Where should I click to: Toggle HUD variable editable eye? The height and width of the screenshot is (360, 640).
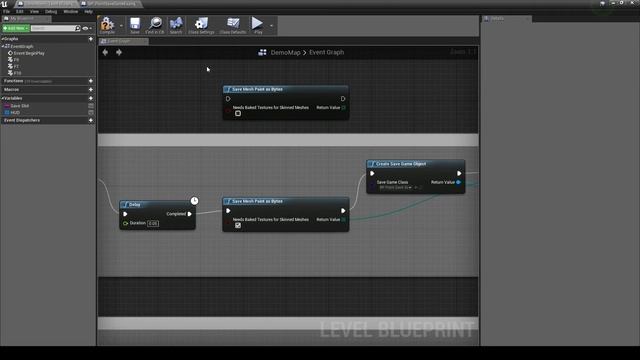tap(91, 112)
